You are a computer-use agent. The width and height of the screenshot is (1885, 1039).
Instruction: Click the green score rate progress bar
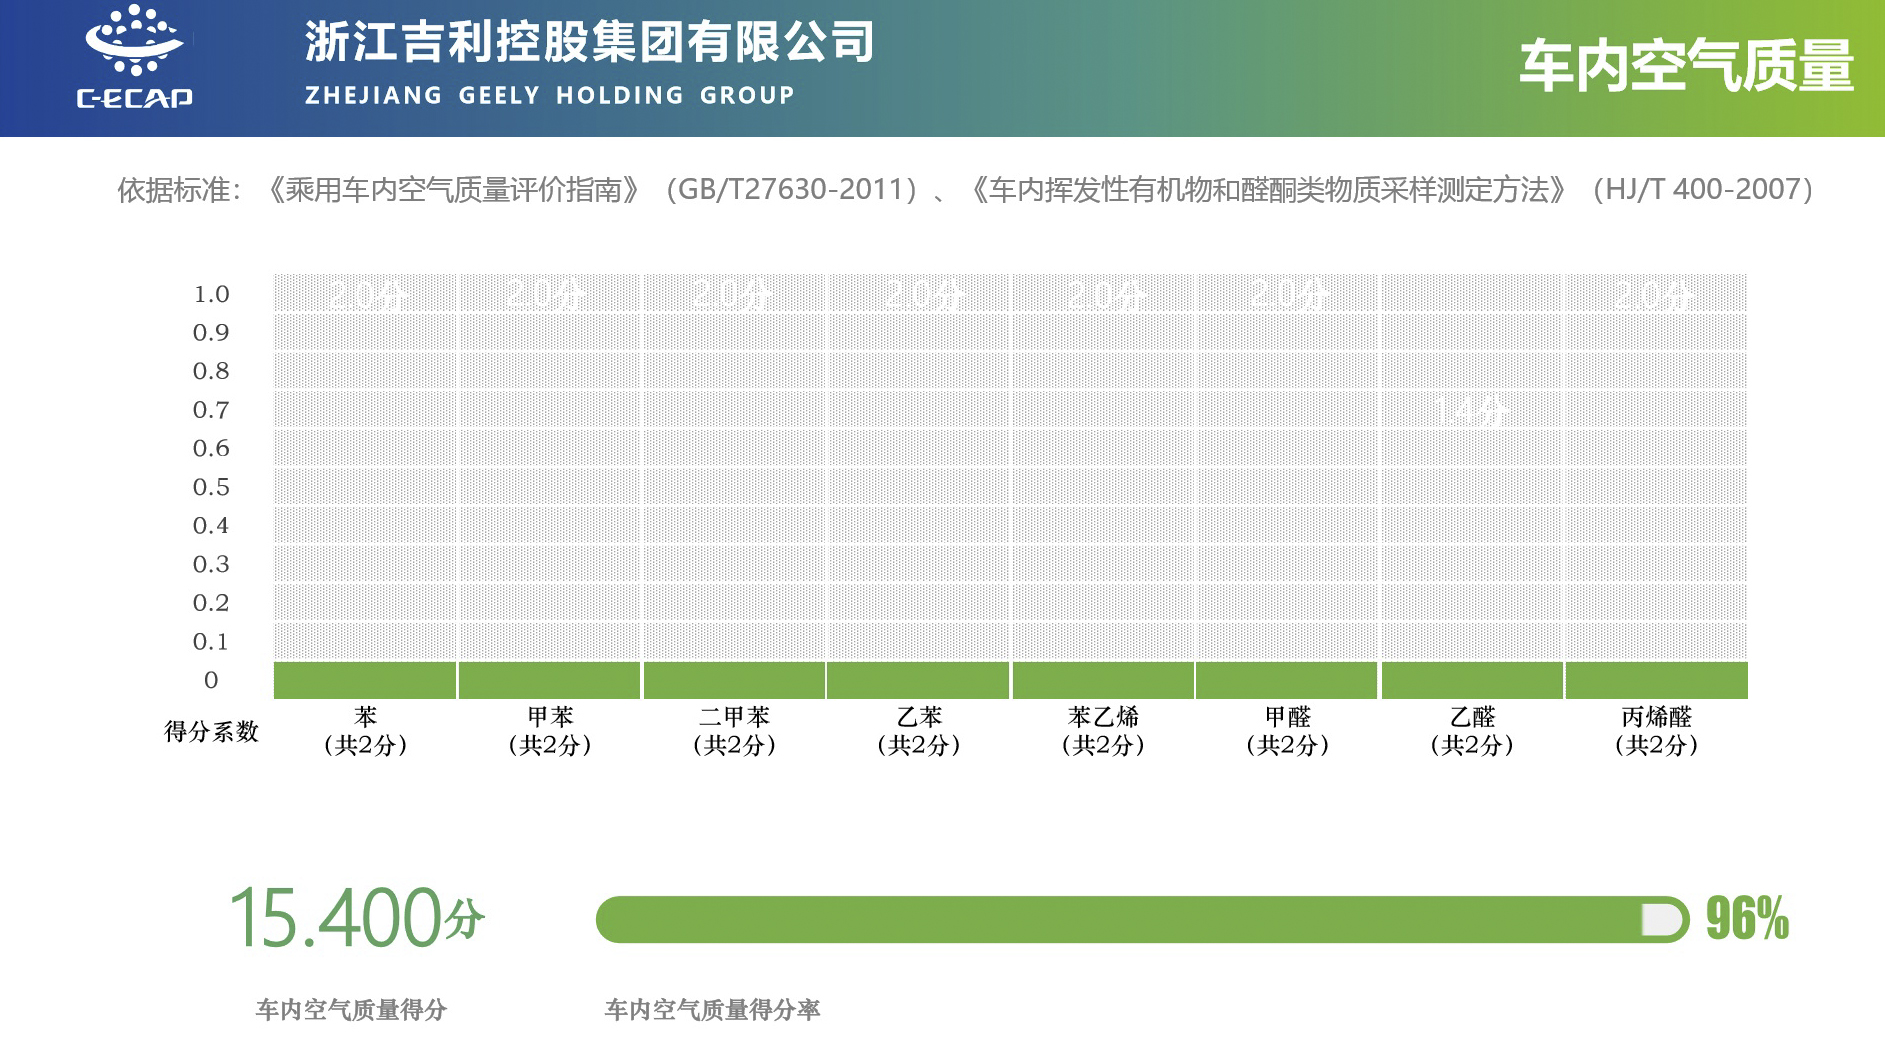pos(1142,920)
